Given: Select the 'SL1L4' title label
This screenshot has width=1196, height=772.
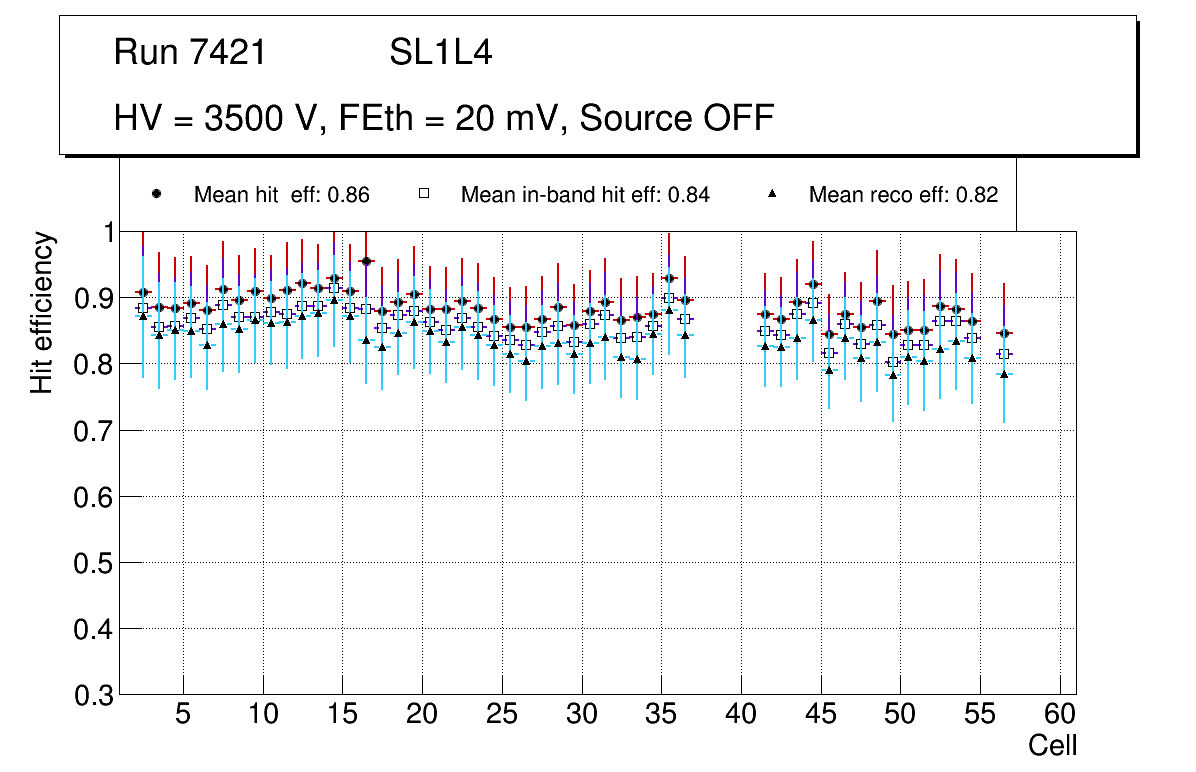Looking at the screenshot, I should coord(440,53).
